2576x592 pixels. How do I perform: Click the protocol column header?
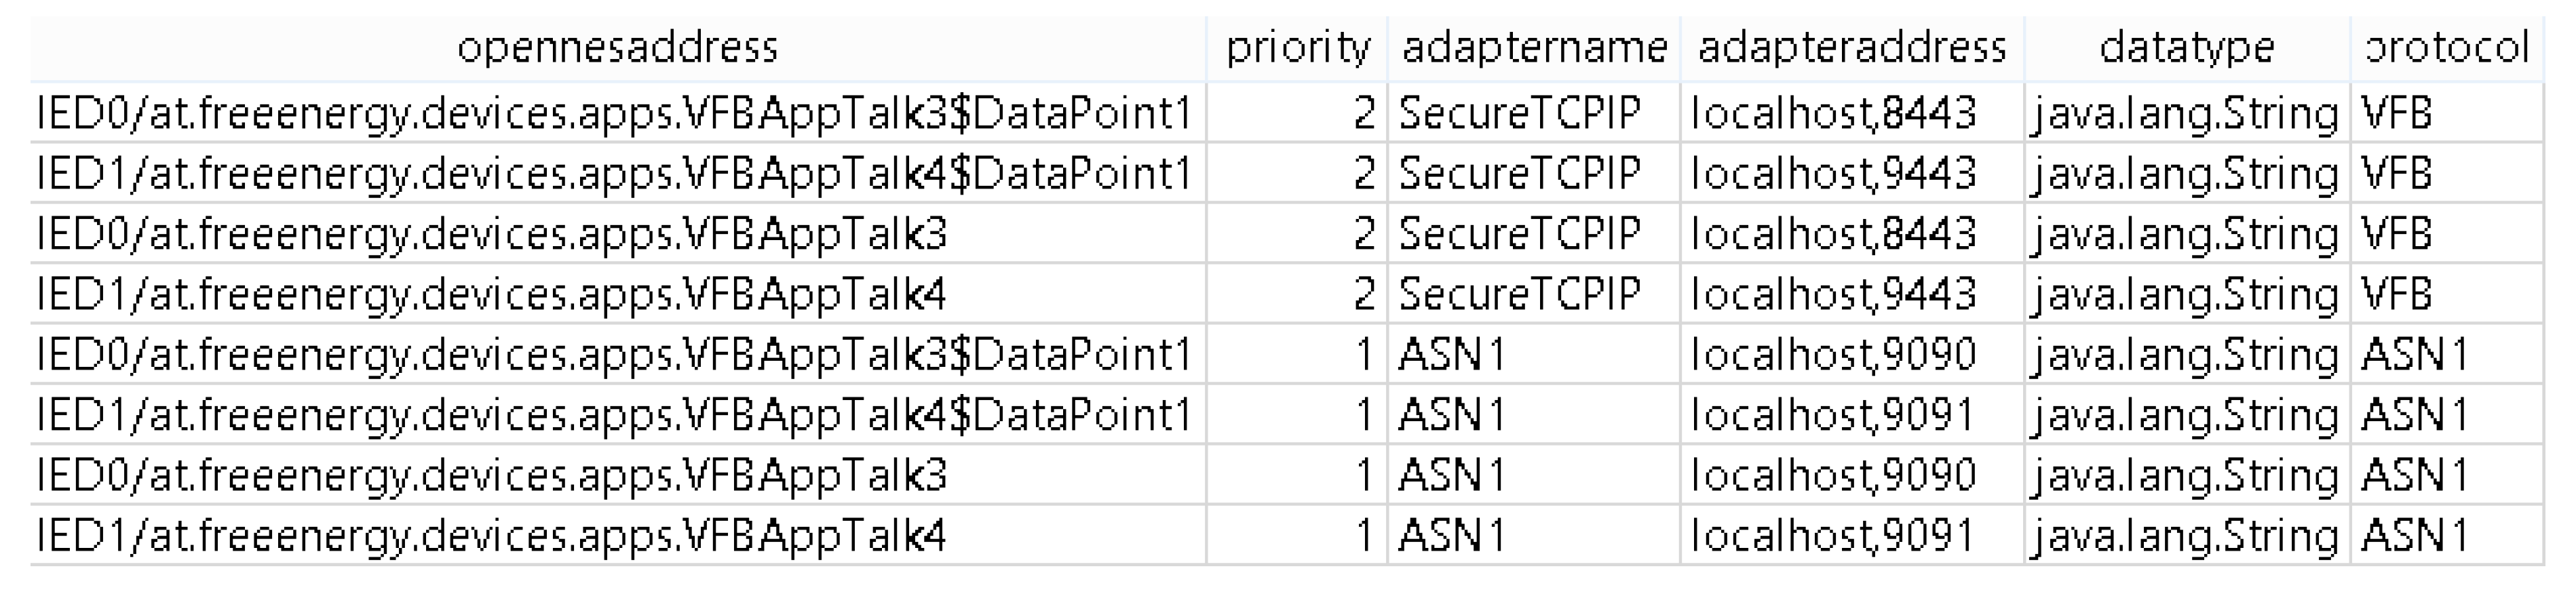pos(2446,48)
